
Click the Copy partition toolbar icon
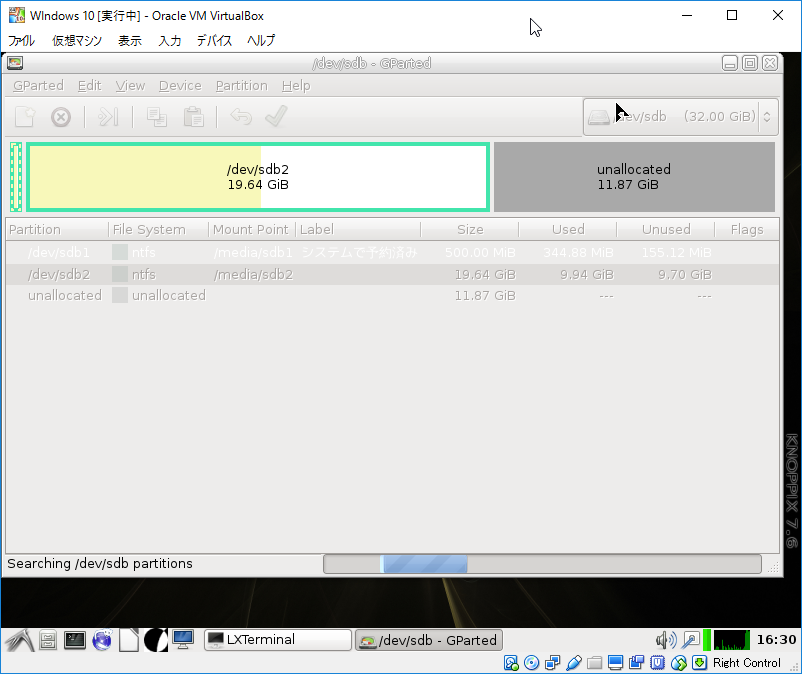(x=157, y=117)
